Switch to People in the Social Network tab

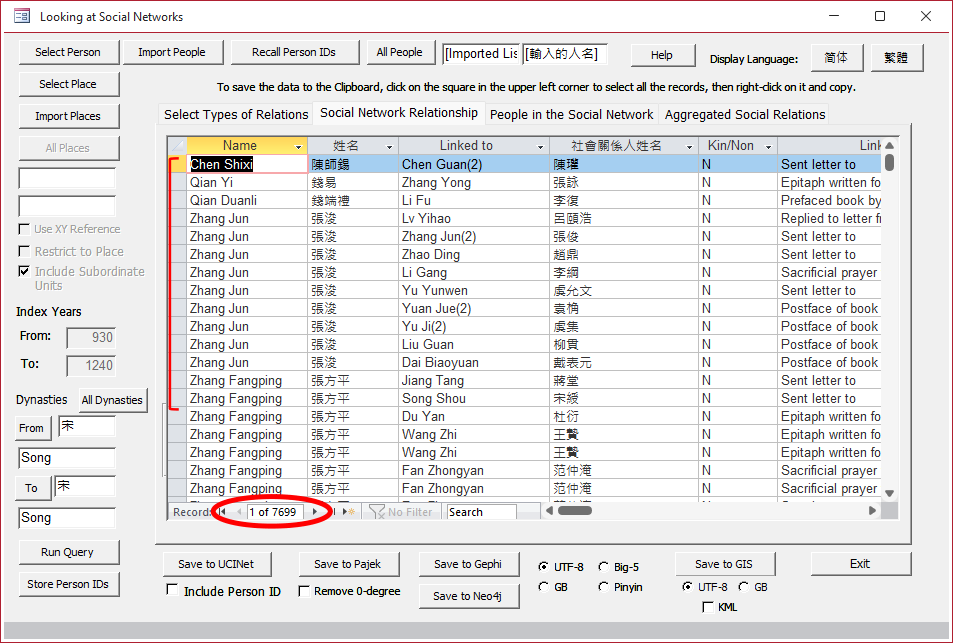click(x=571, y=114)
